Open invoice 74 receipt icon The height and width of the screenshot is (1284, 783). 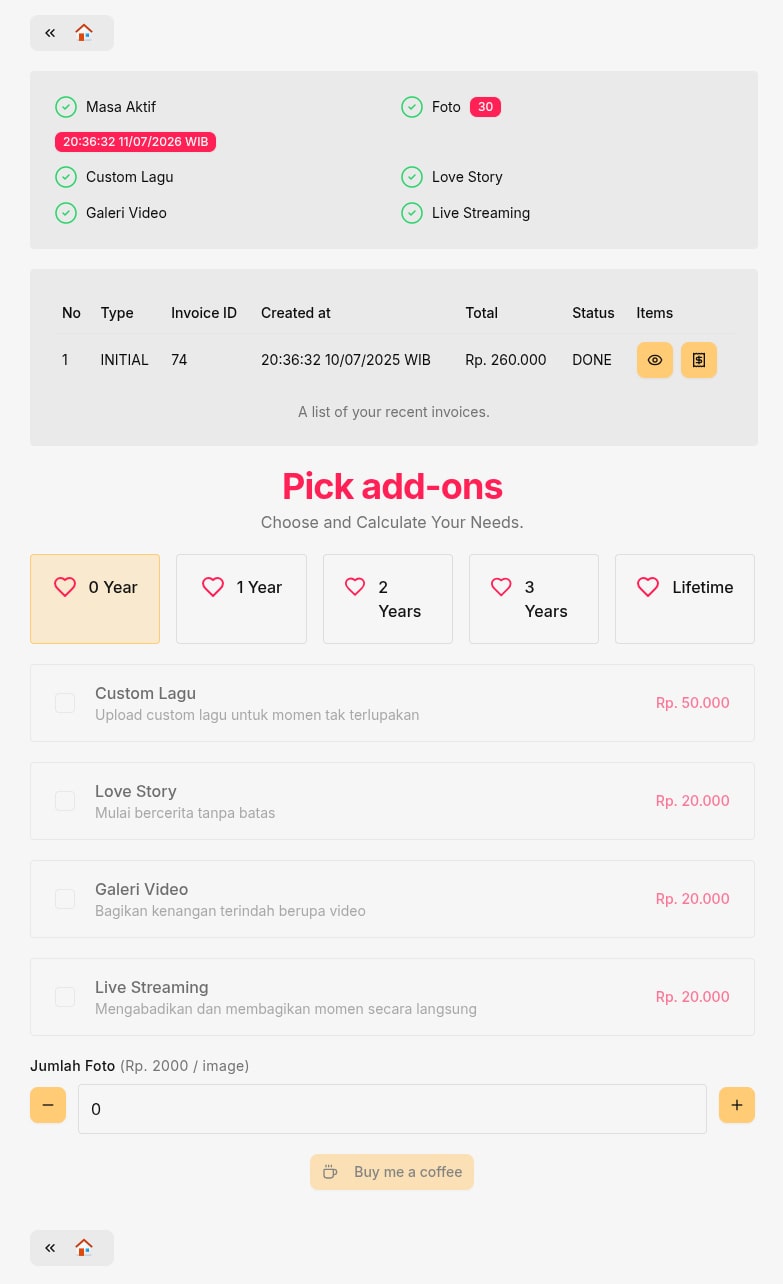pos(699,360)
